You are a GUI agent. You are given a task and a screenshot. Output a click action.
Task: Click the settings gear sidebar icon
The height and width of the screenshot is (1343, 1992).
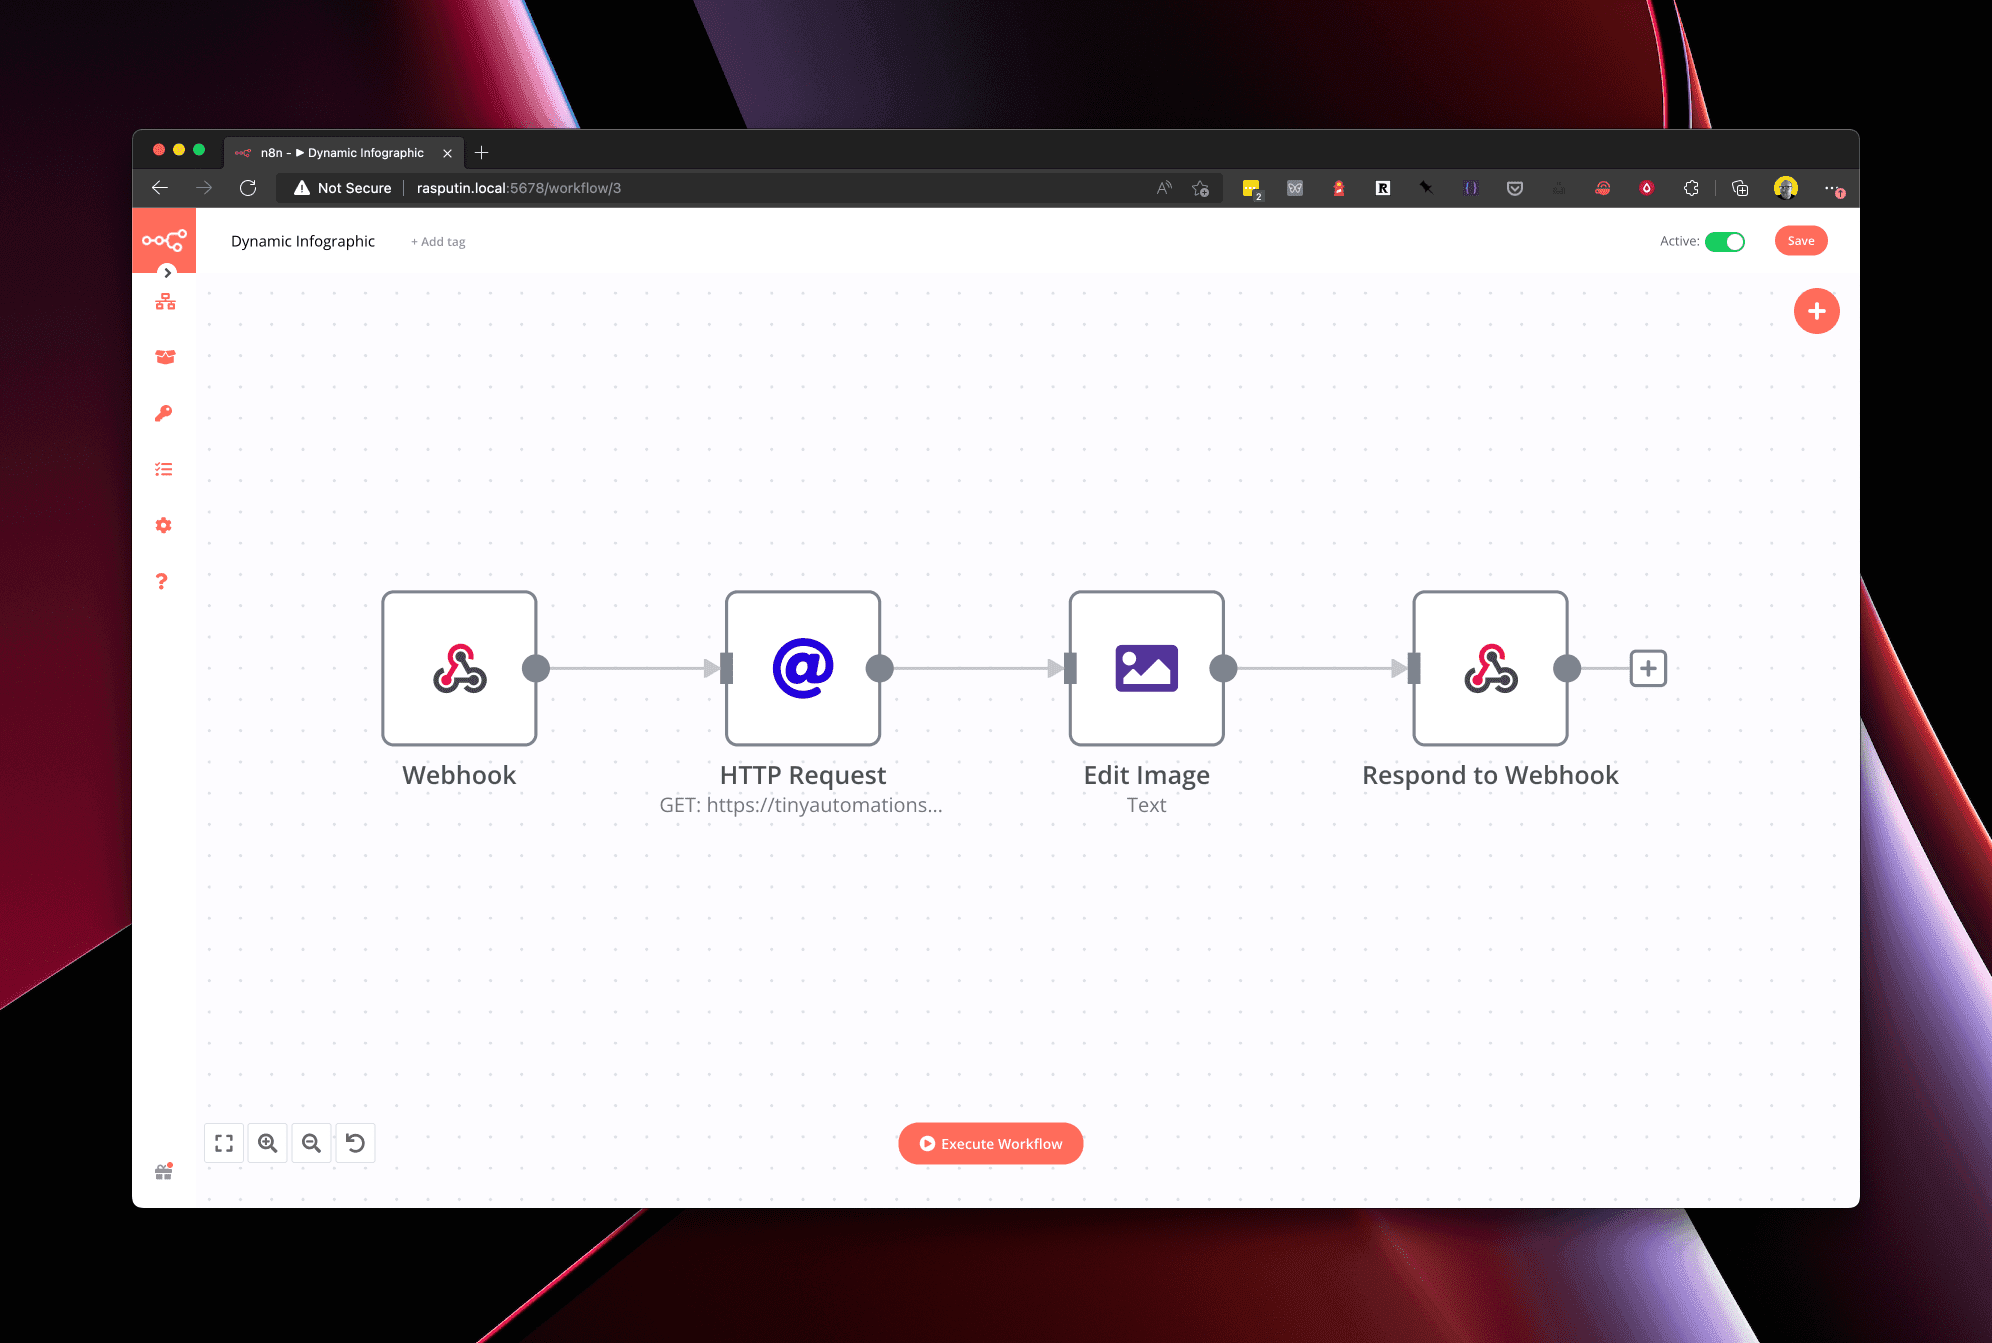(x=163, y=525)
